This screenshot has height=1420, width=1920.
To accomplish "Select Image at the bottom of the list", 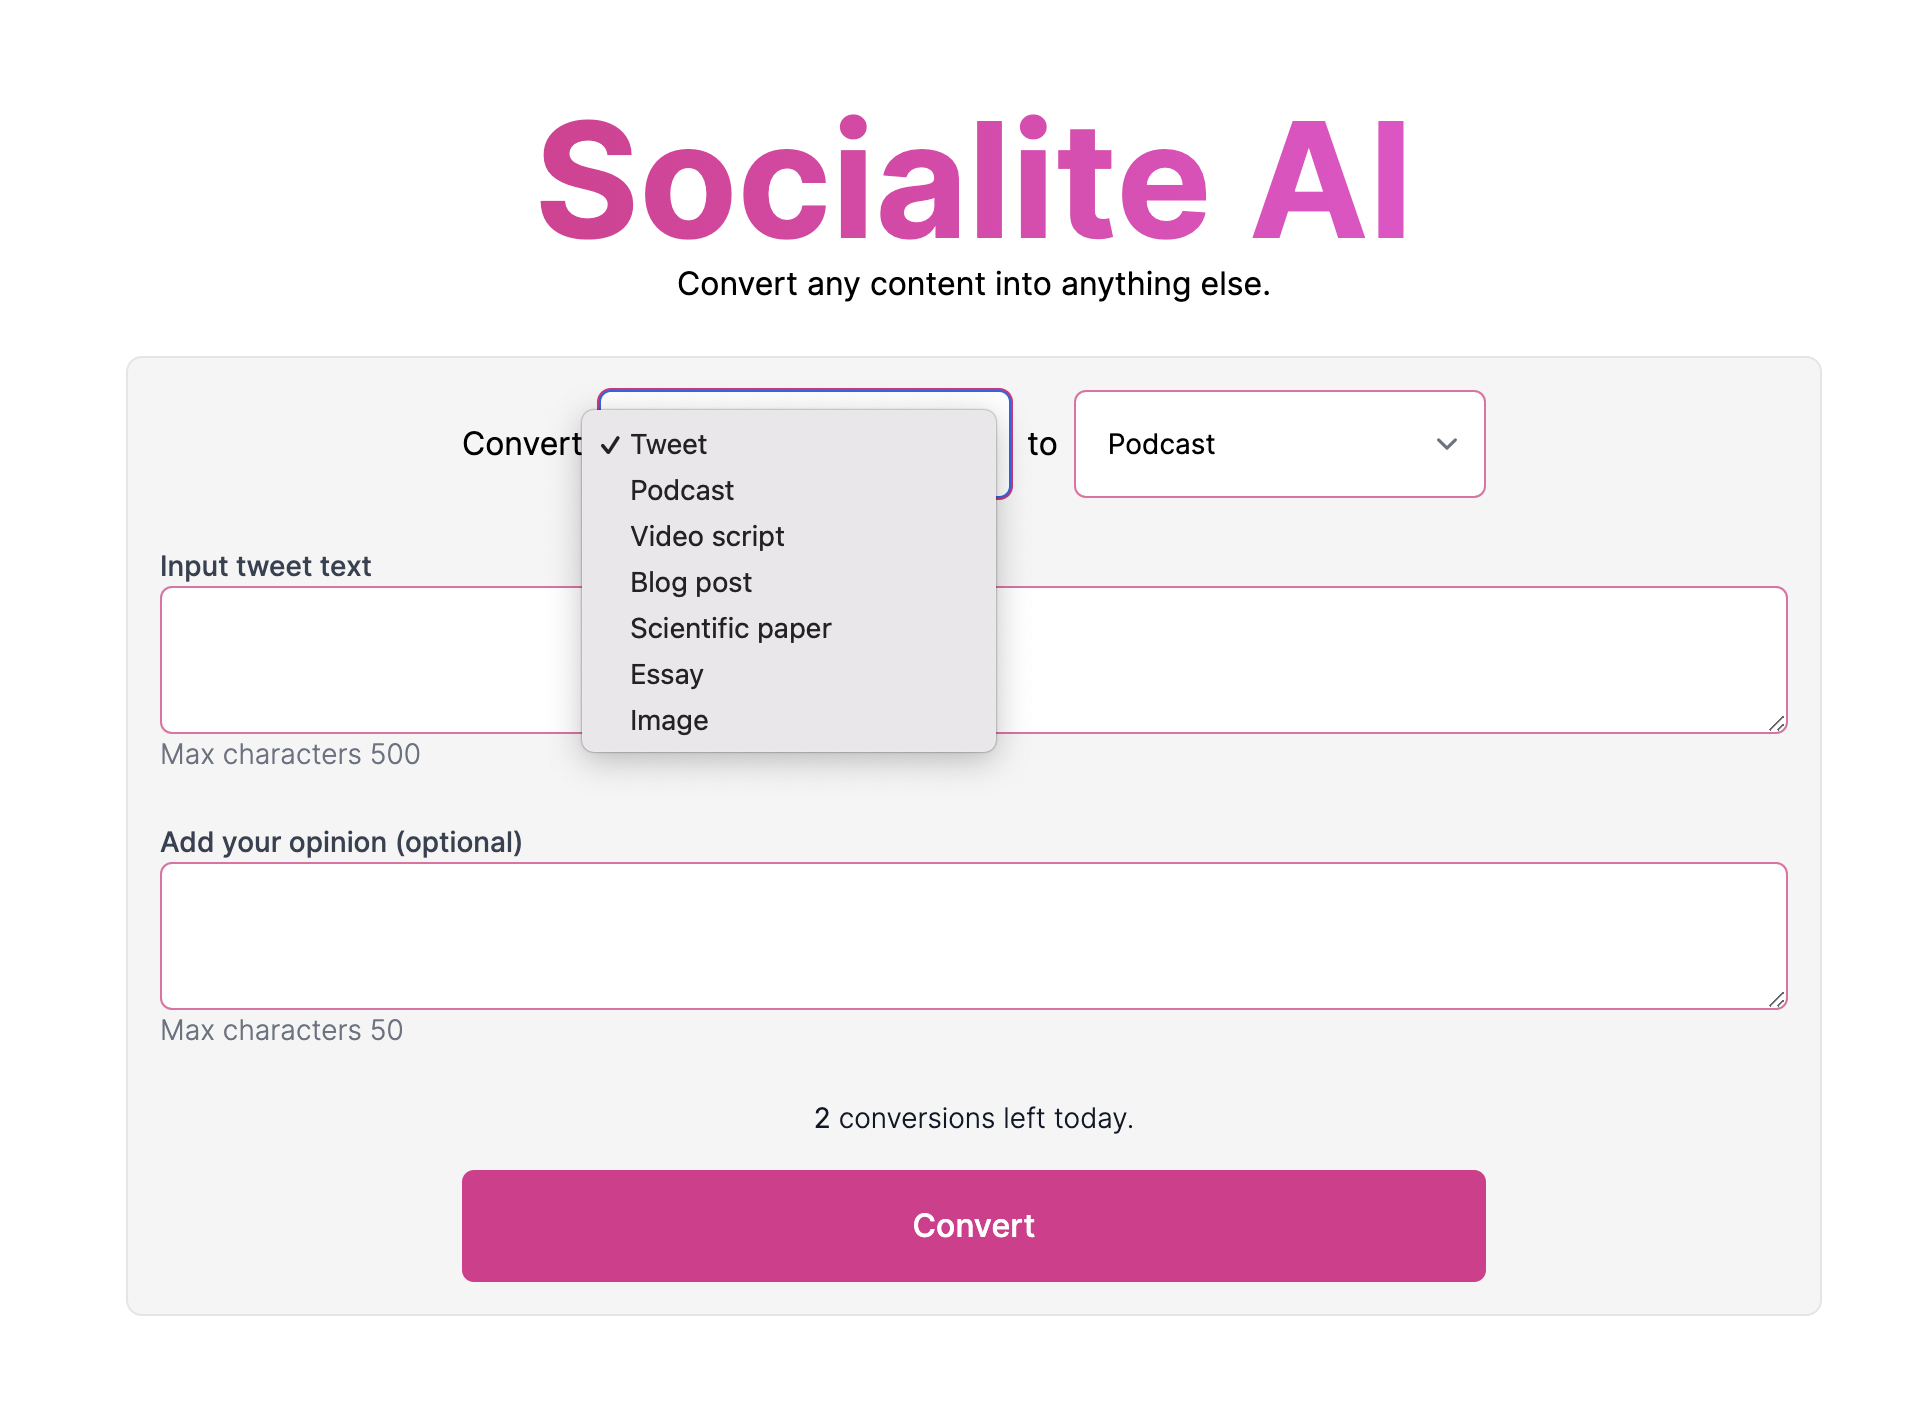I will click(x=668, y=720).
